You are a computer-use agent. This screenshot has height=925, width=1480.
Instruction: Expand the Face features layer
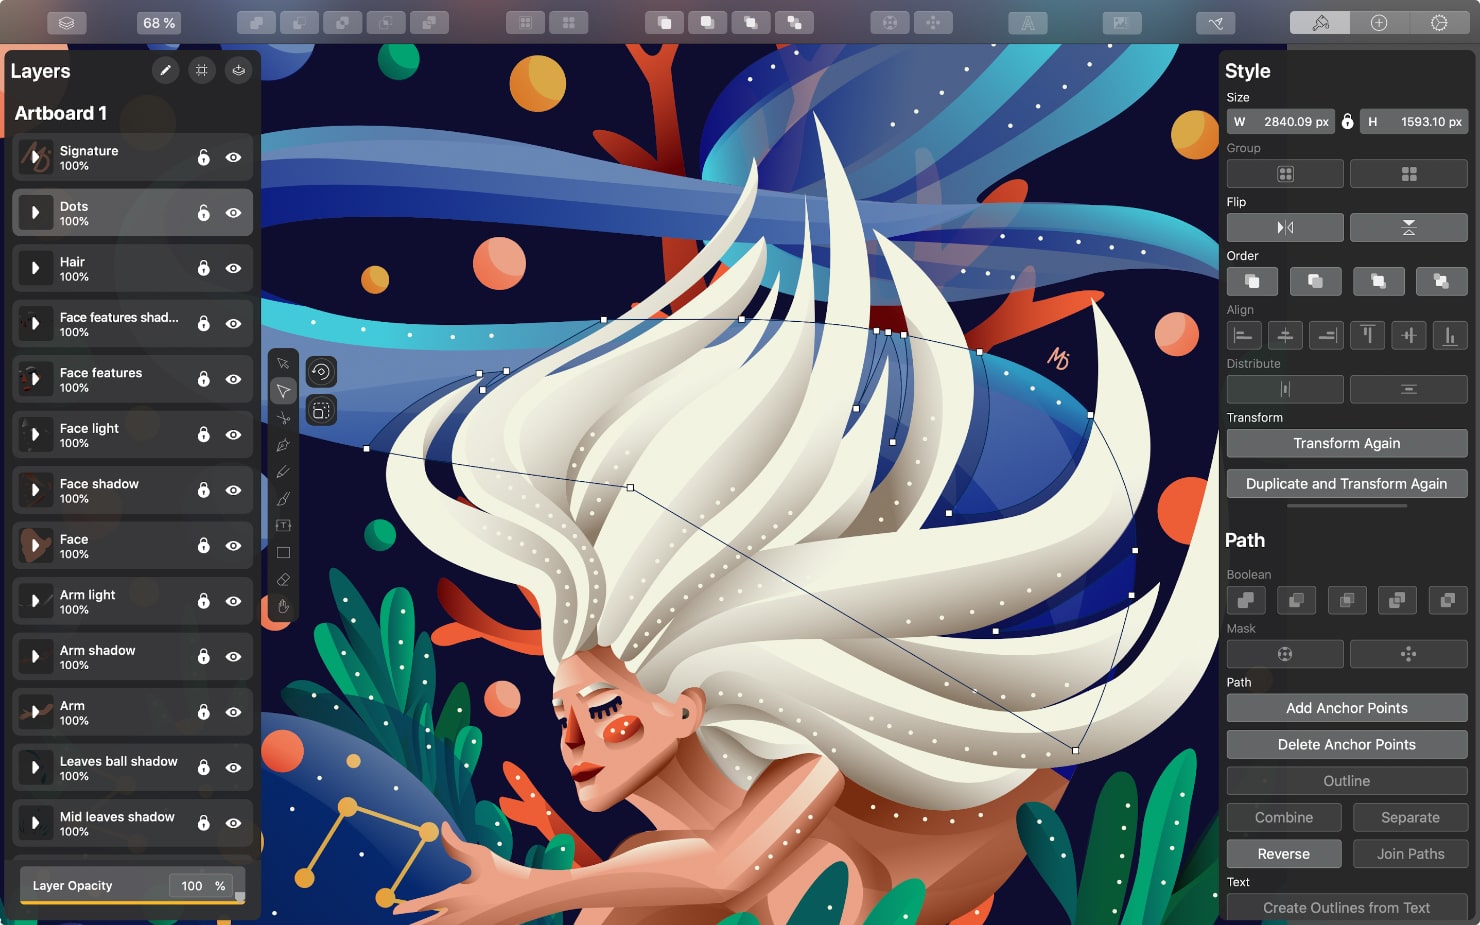[36, 379]
